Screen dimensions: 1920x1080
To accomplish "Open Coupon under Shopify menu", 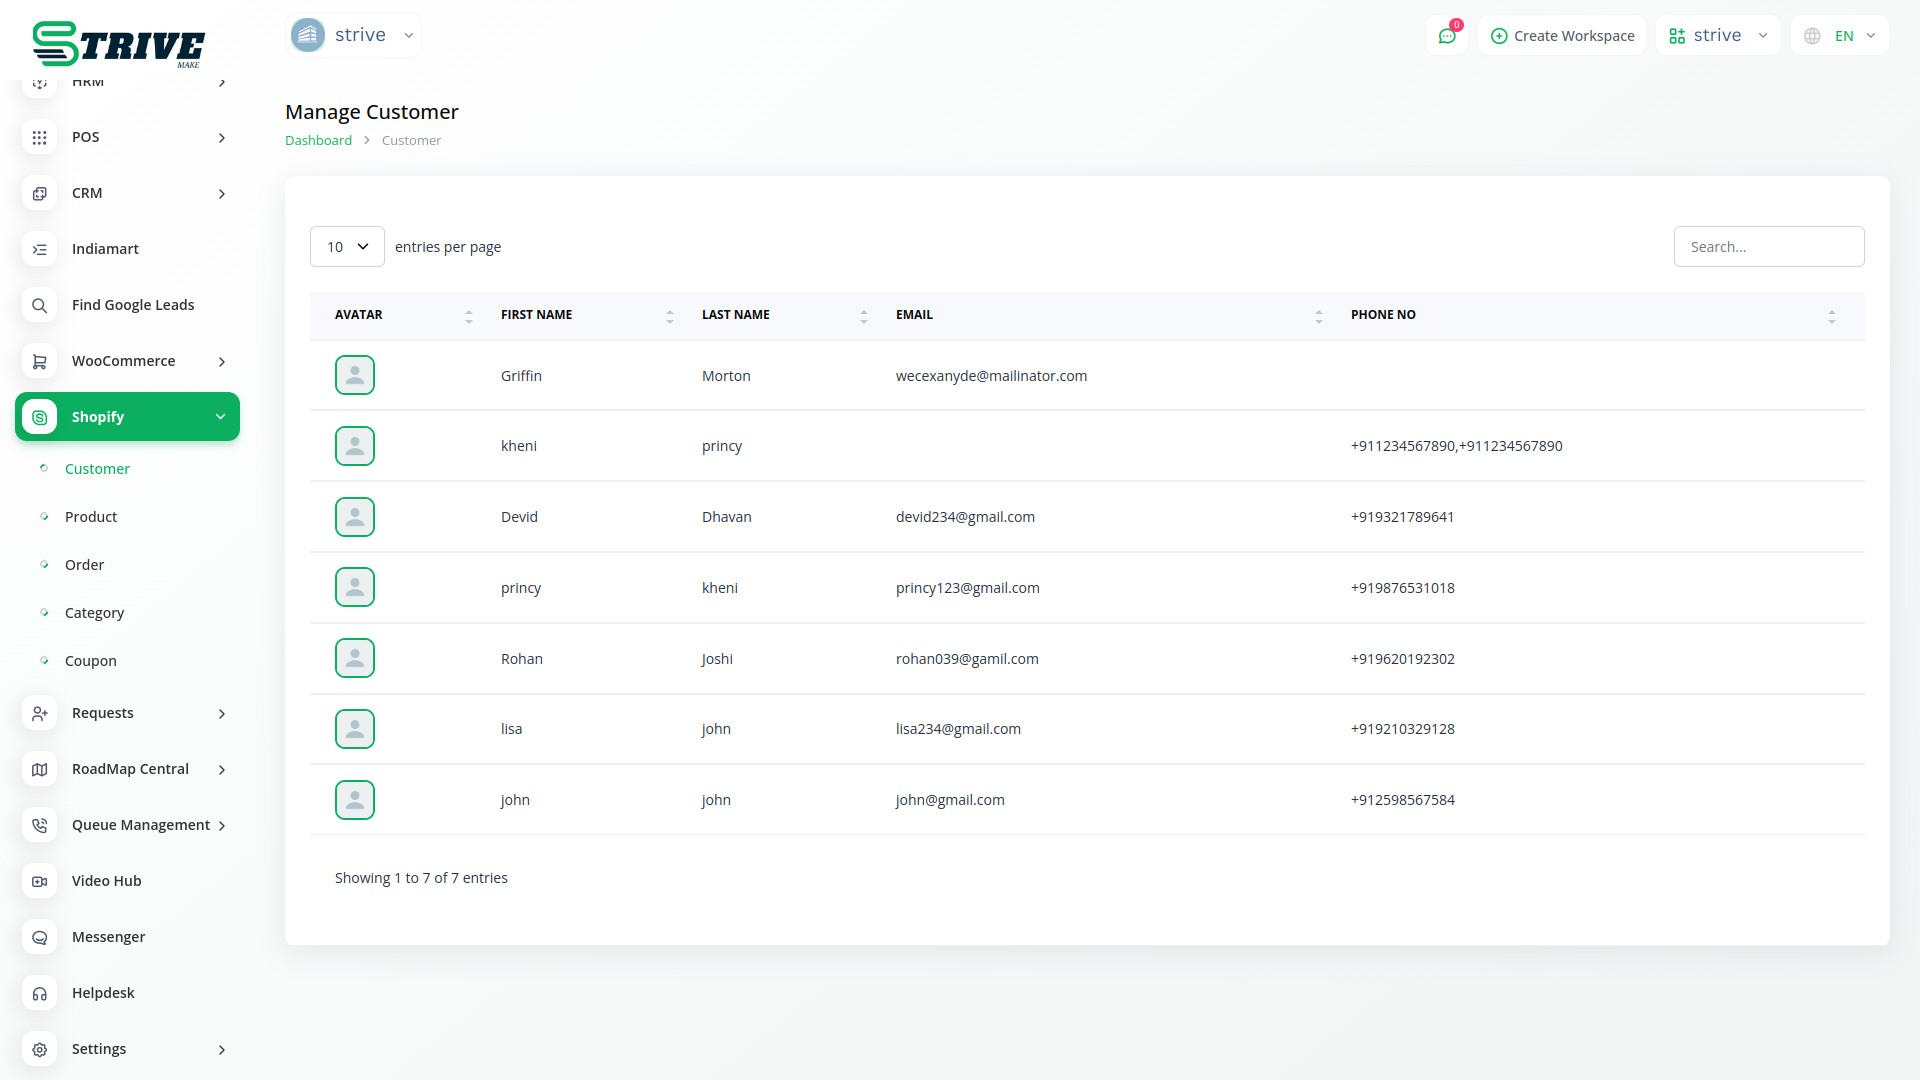I will (x=91, y=661).
